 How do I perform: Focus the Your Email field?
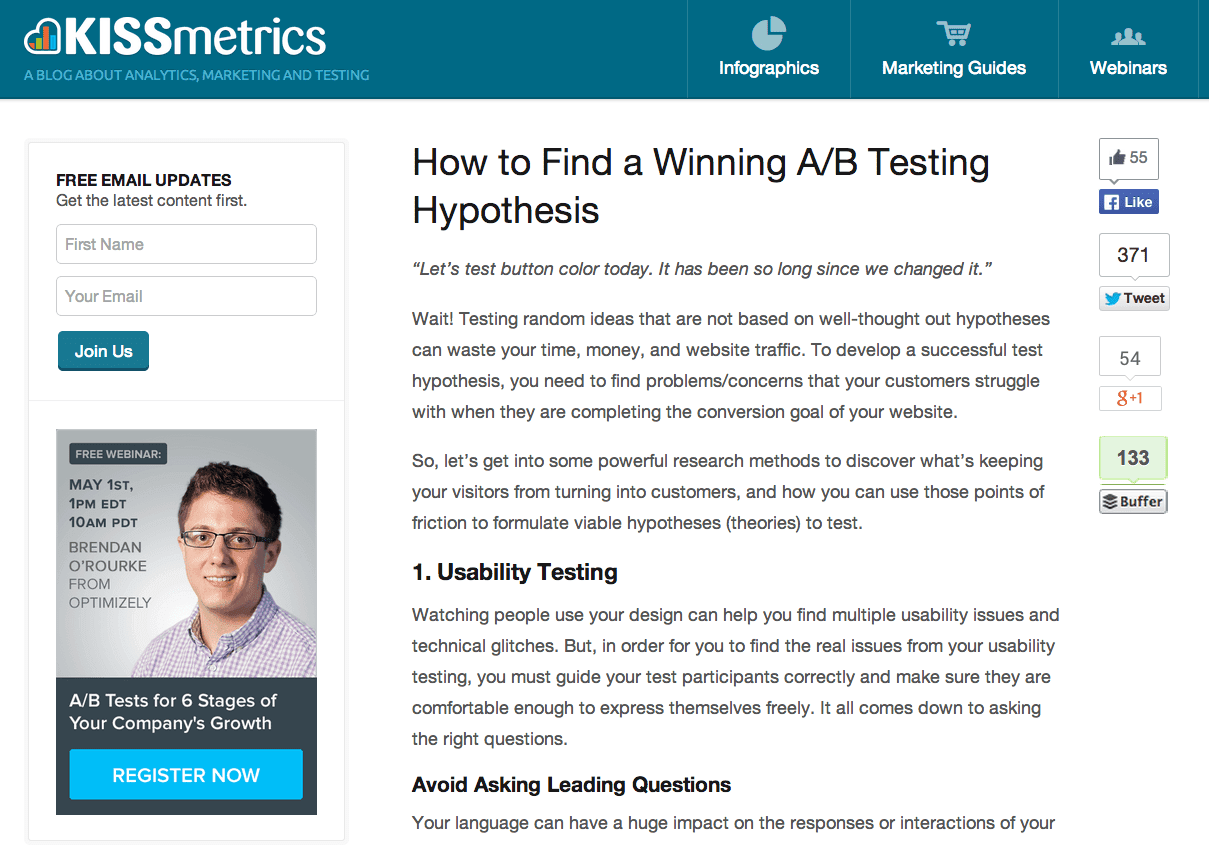pyautogui.click(x=186, y=296)
